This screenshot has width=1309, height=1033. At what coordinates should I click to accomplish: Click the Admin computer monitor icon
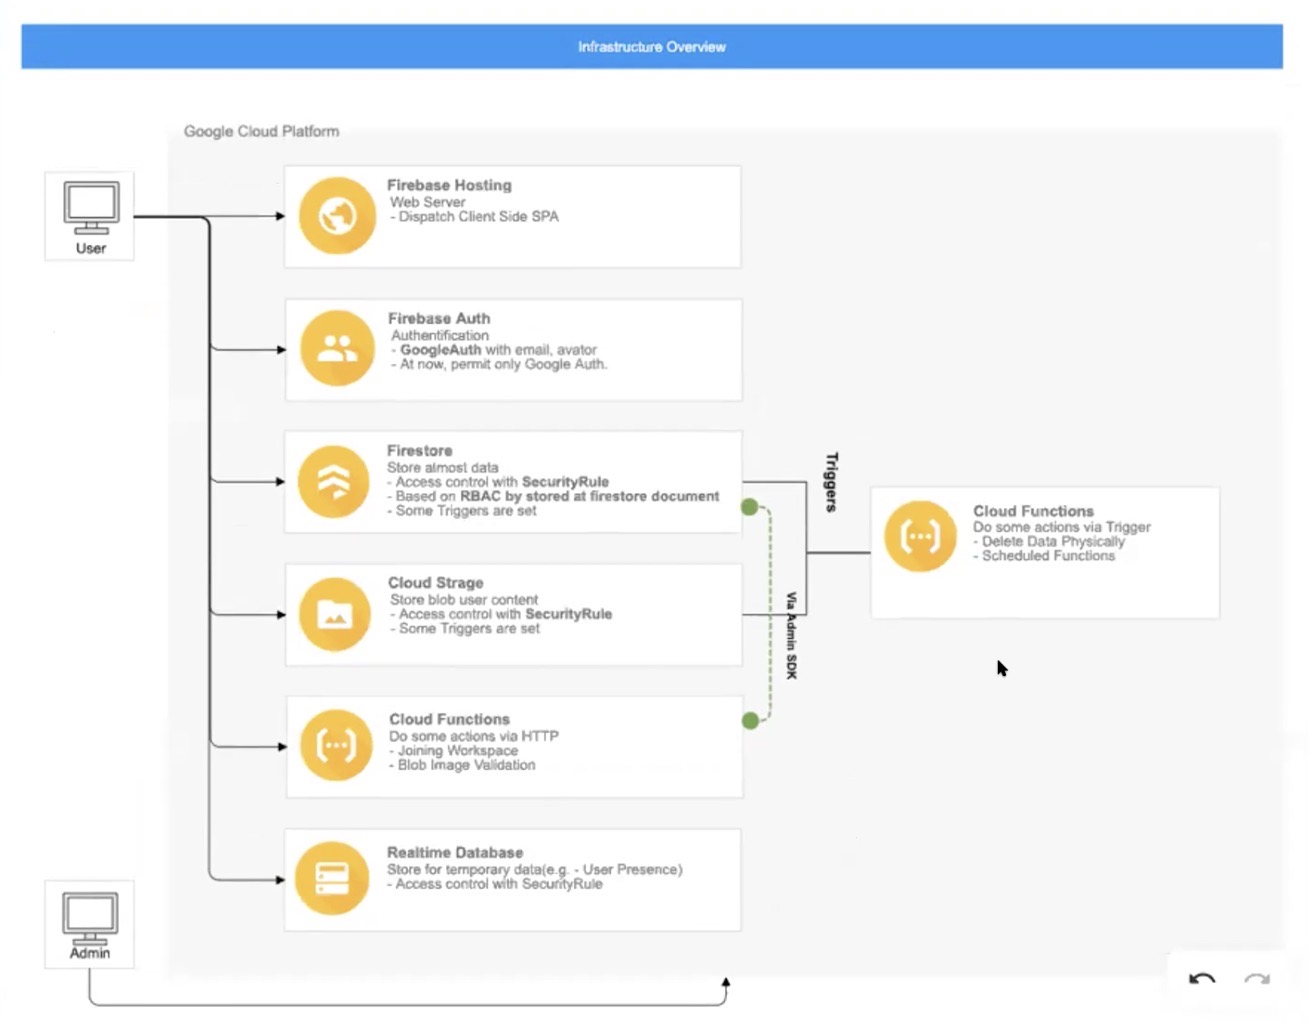pyautogui.click(x=90, y=918)
